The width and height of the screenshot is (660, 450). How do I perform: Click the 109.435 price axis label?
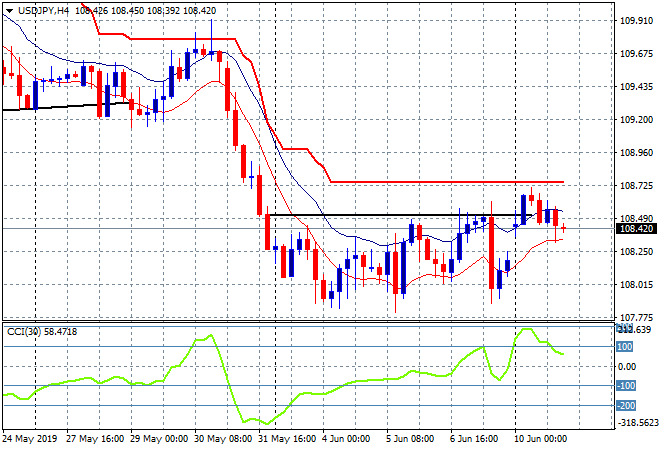tap(636, 87)
